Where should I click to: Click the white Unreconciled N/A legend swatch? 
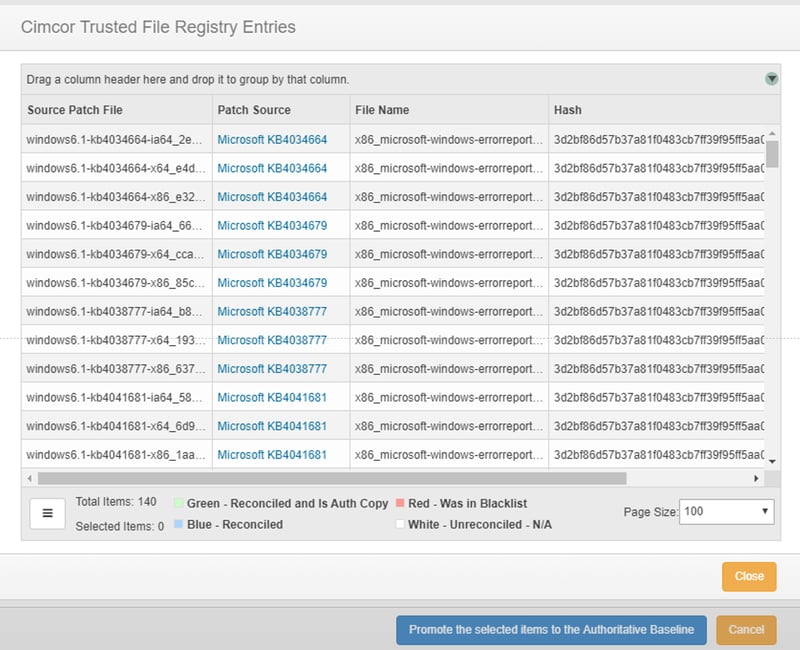[400, 524]
